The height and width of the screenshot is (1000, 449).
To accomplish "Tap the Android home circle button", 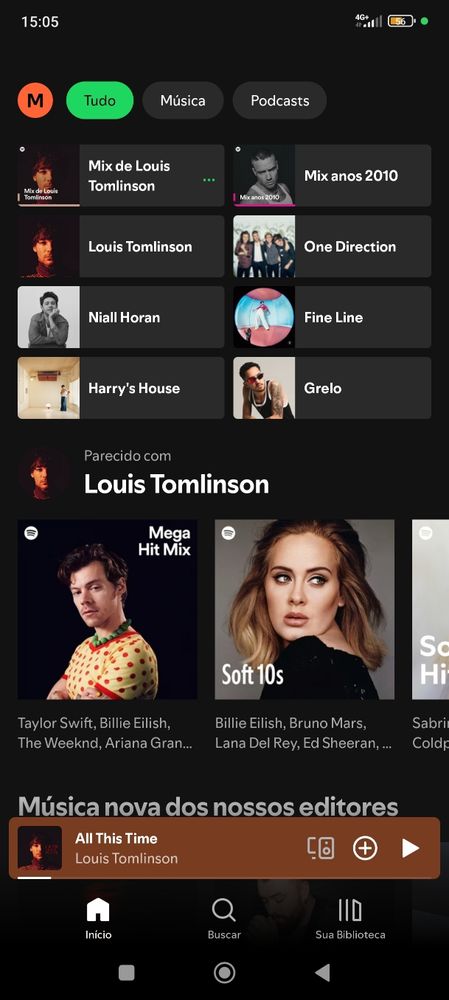I will pyautogui.click(x=224, y=973).
